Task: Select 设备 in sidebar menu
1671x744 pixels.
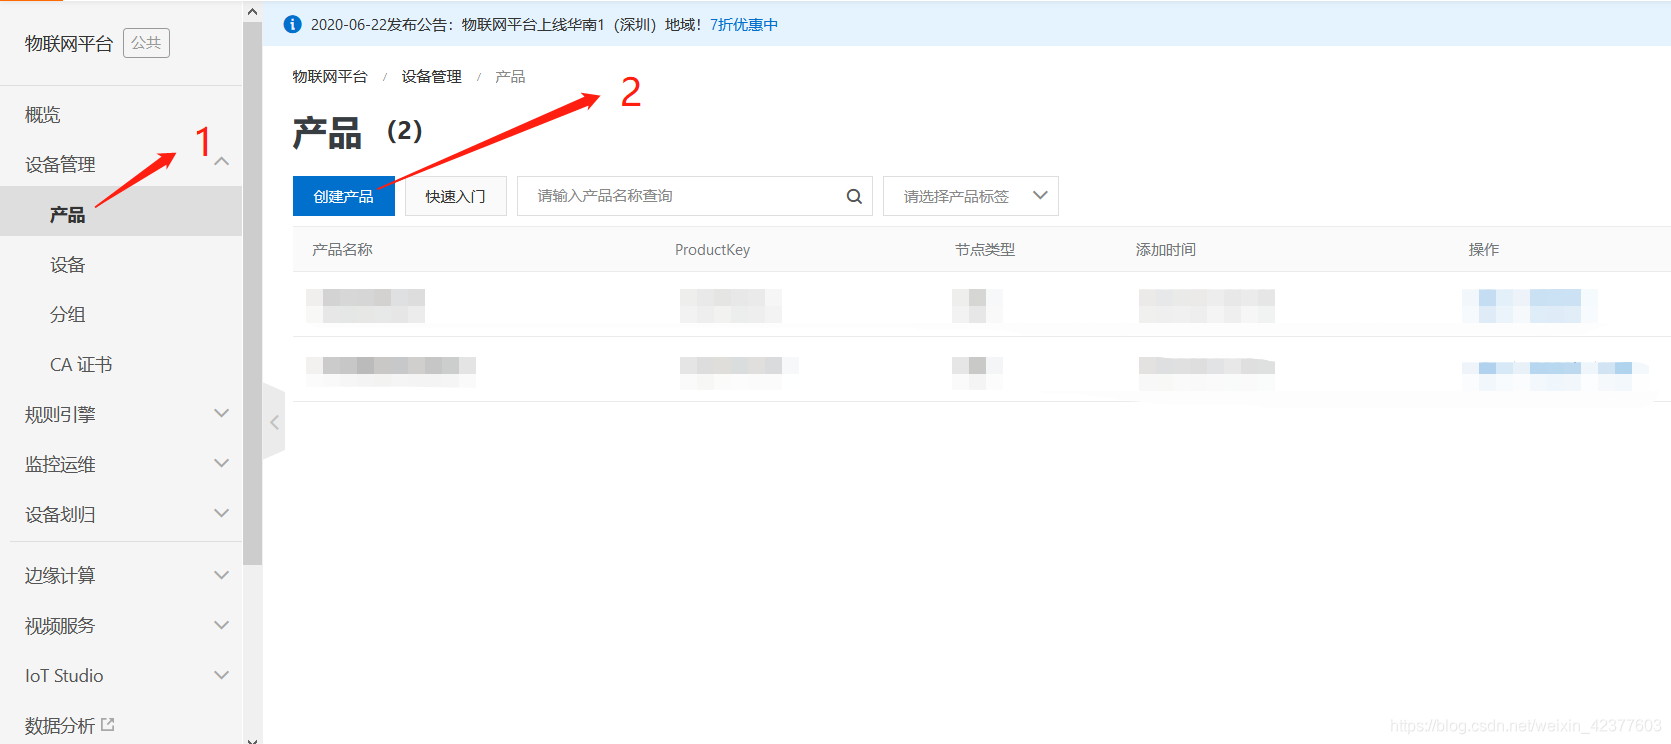Action: point(68,265)
